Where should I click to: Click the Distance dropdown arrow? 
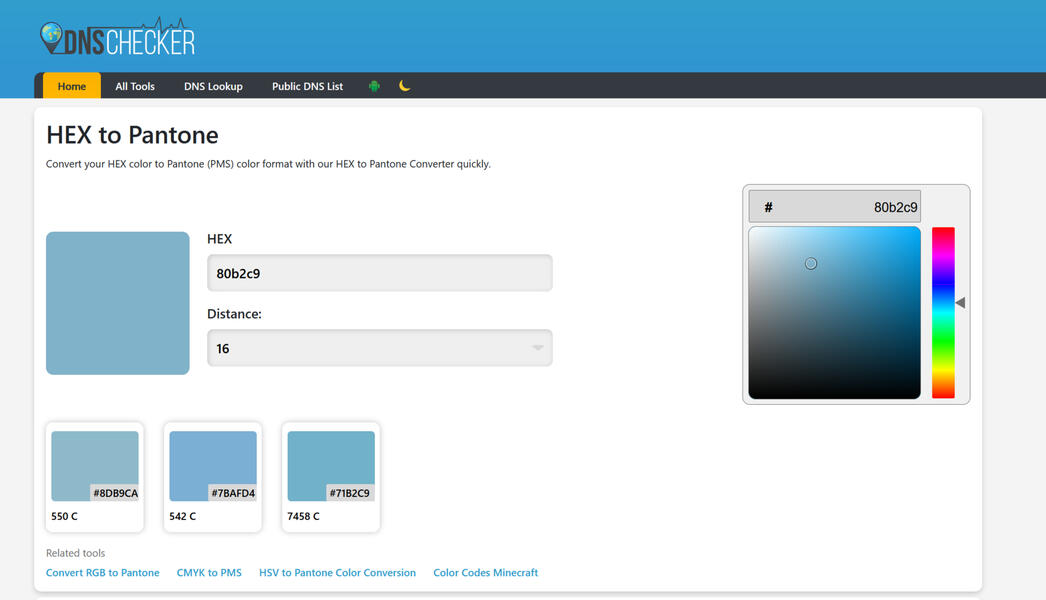pyautogui.click(x=537, y=348)
